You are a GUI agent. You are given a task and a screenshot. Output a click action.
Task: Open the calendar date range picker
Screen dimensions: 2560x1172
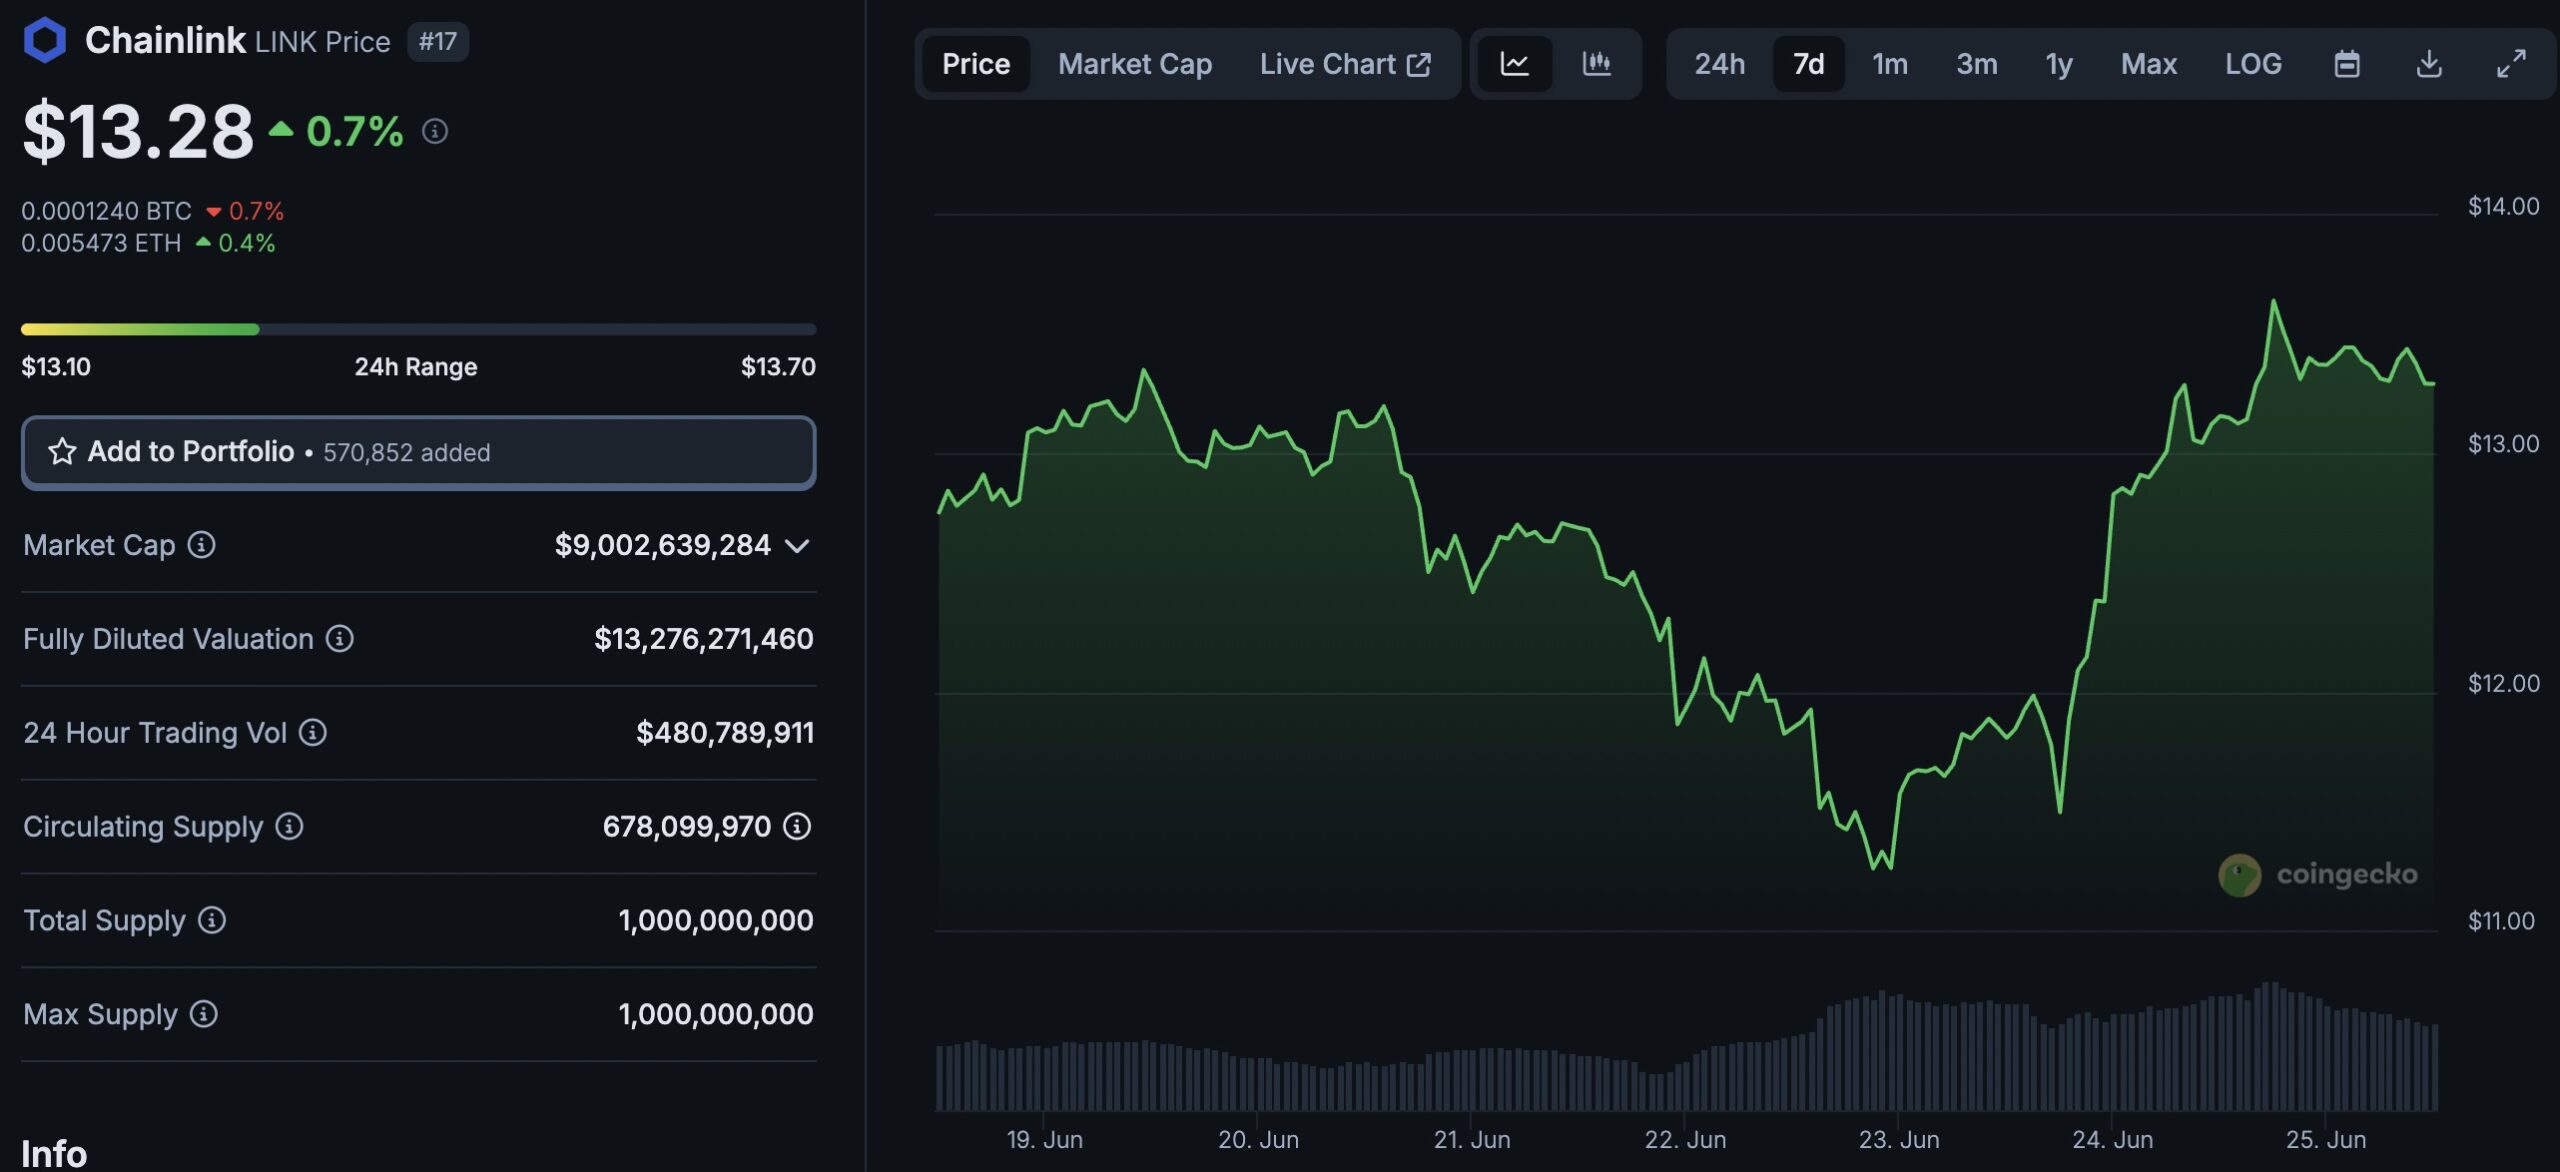click(2346, 64)
